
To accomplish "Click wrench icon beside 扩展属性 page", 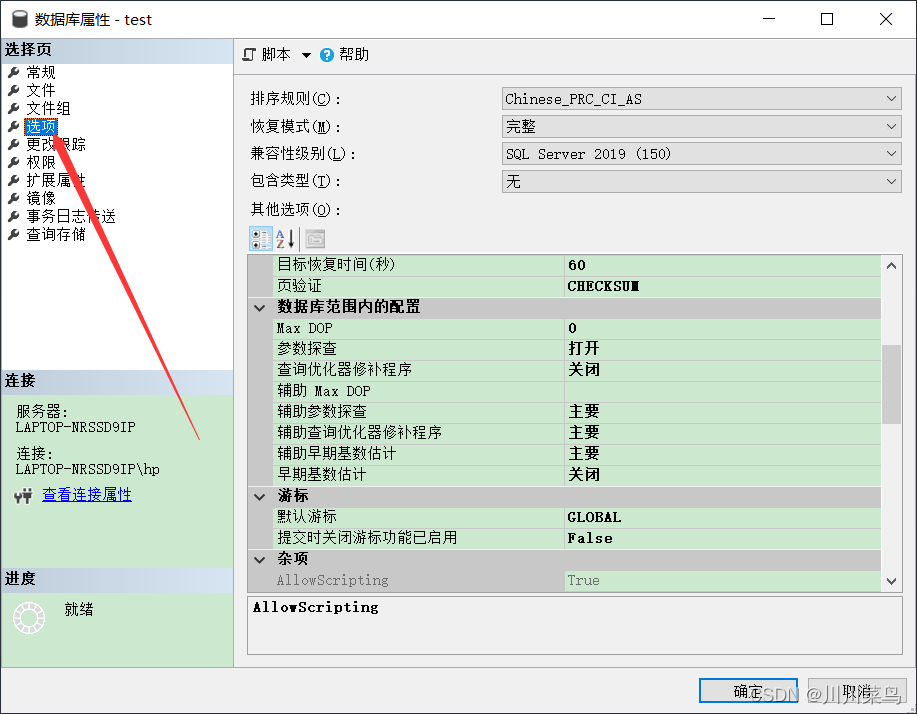I will click(x=13, y=180).
